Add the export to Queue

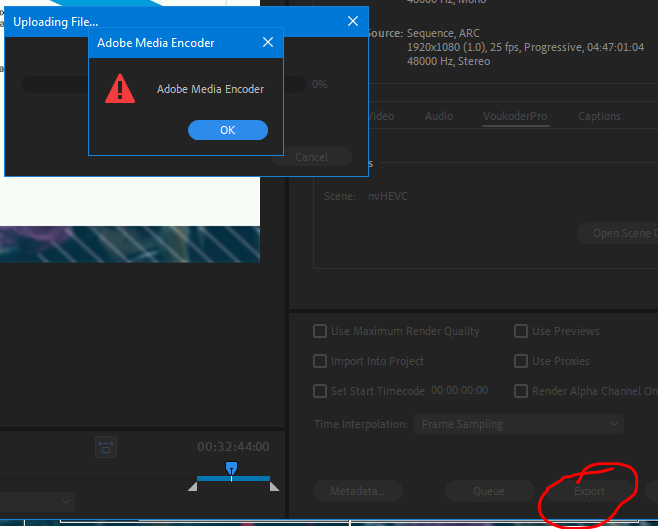click(x=489, y=491)
